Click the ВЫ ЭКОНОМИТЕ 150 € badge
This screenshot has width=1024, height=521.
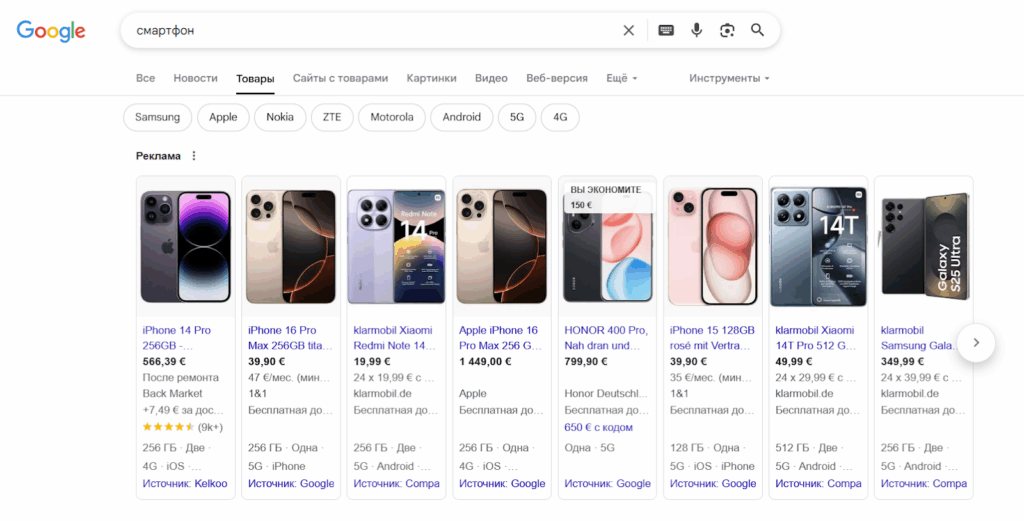(607, 197)
